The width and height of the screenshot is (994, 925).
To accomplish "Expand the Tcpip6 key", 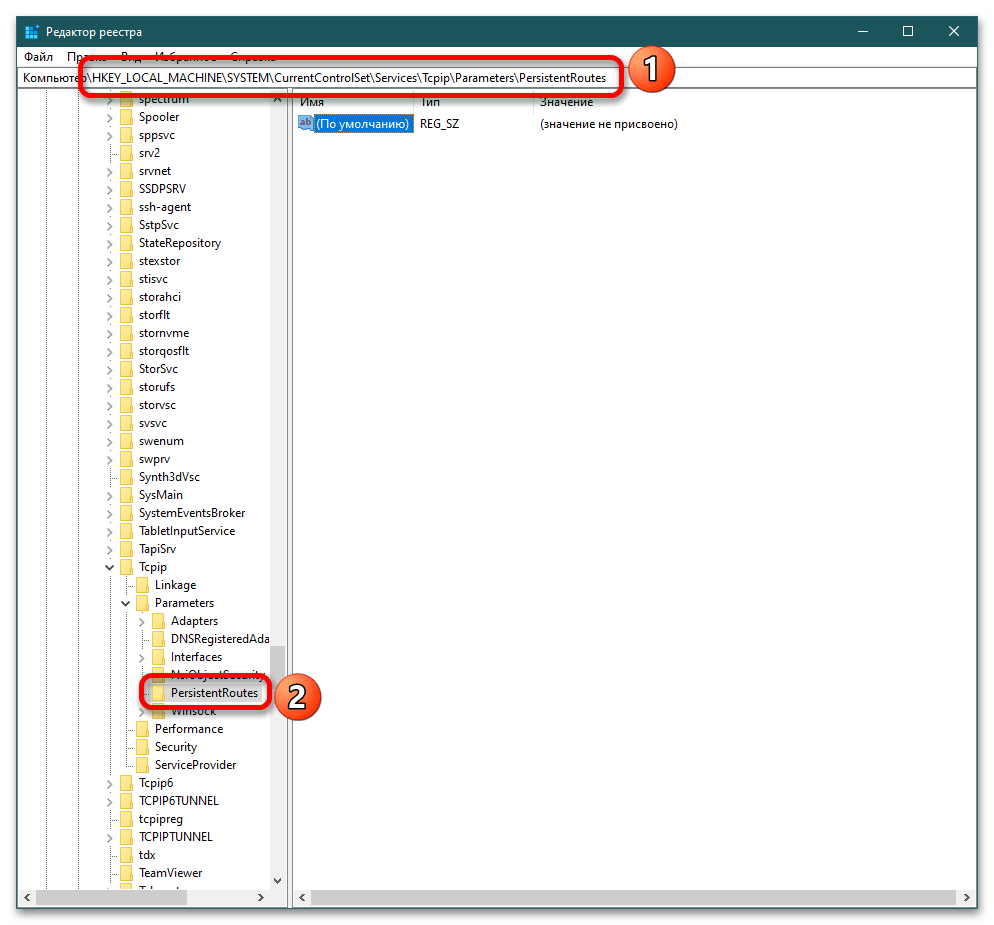I will pos(110,784).
